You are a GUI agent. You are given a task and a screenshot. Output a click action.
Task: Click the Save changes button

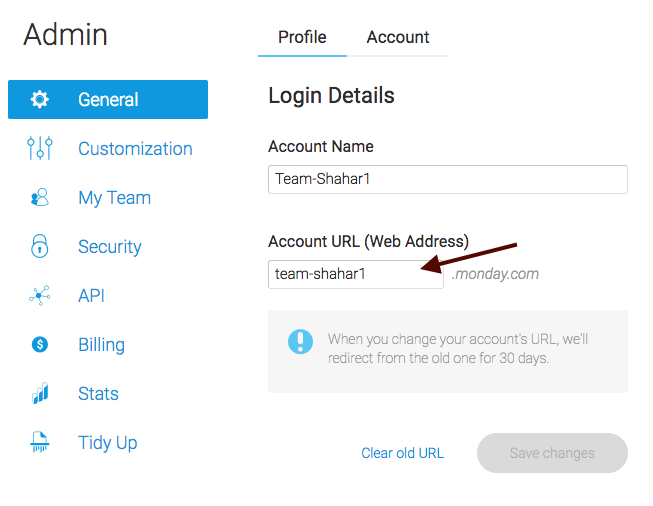click(x=552, y=453)
